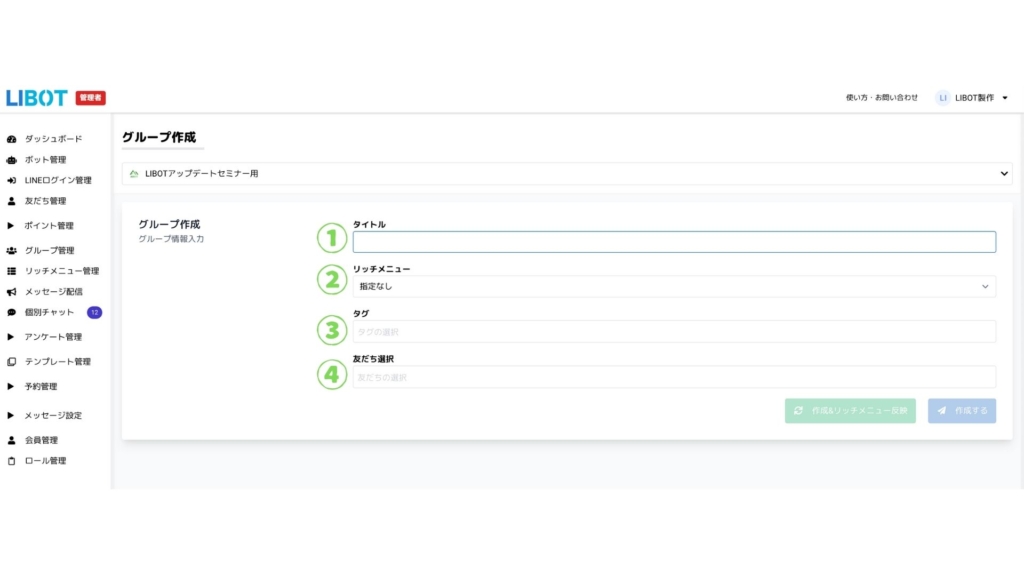The image size is (1024, 576).
Task: Click the 作成する button
Action: point(961,411)
